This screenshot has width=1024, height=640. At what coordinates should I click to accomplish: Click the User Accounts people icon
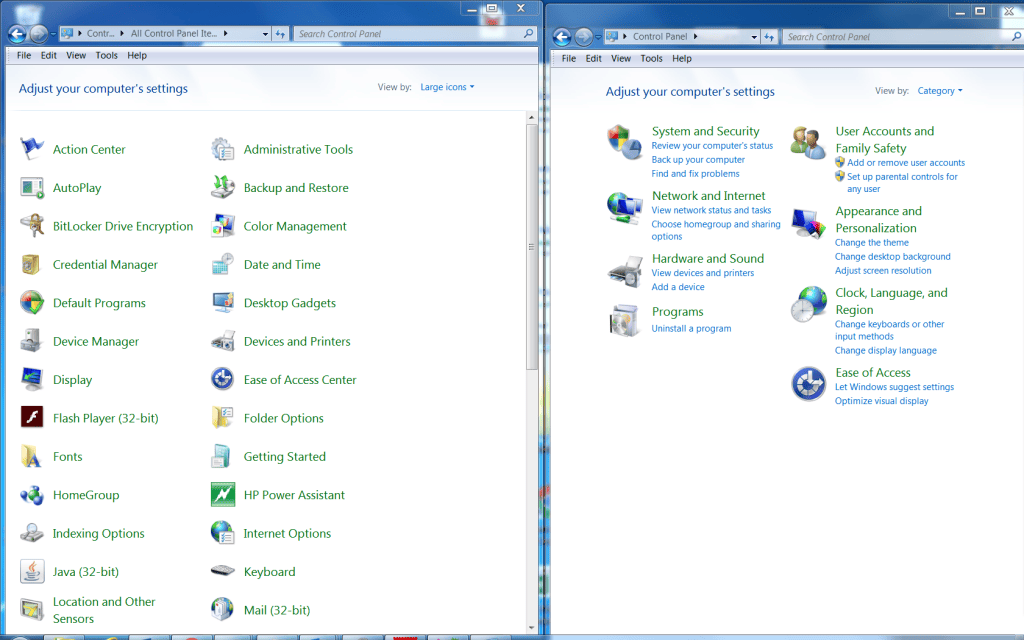point(808,142)
